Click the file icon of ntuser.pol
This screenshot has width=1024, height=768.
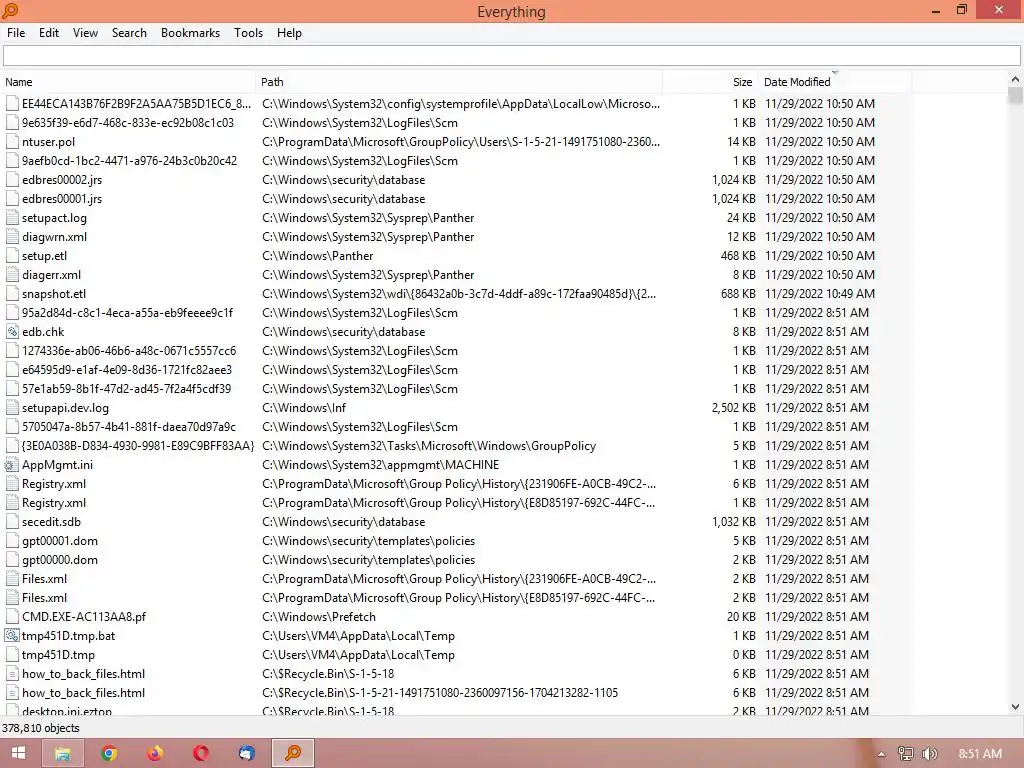[12, 142]
